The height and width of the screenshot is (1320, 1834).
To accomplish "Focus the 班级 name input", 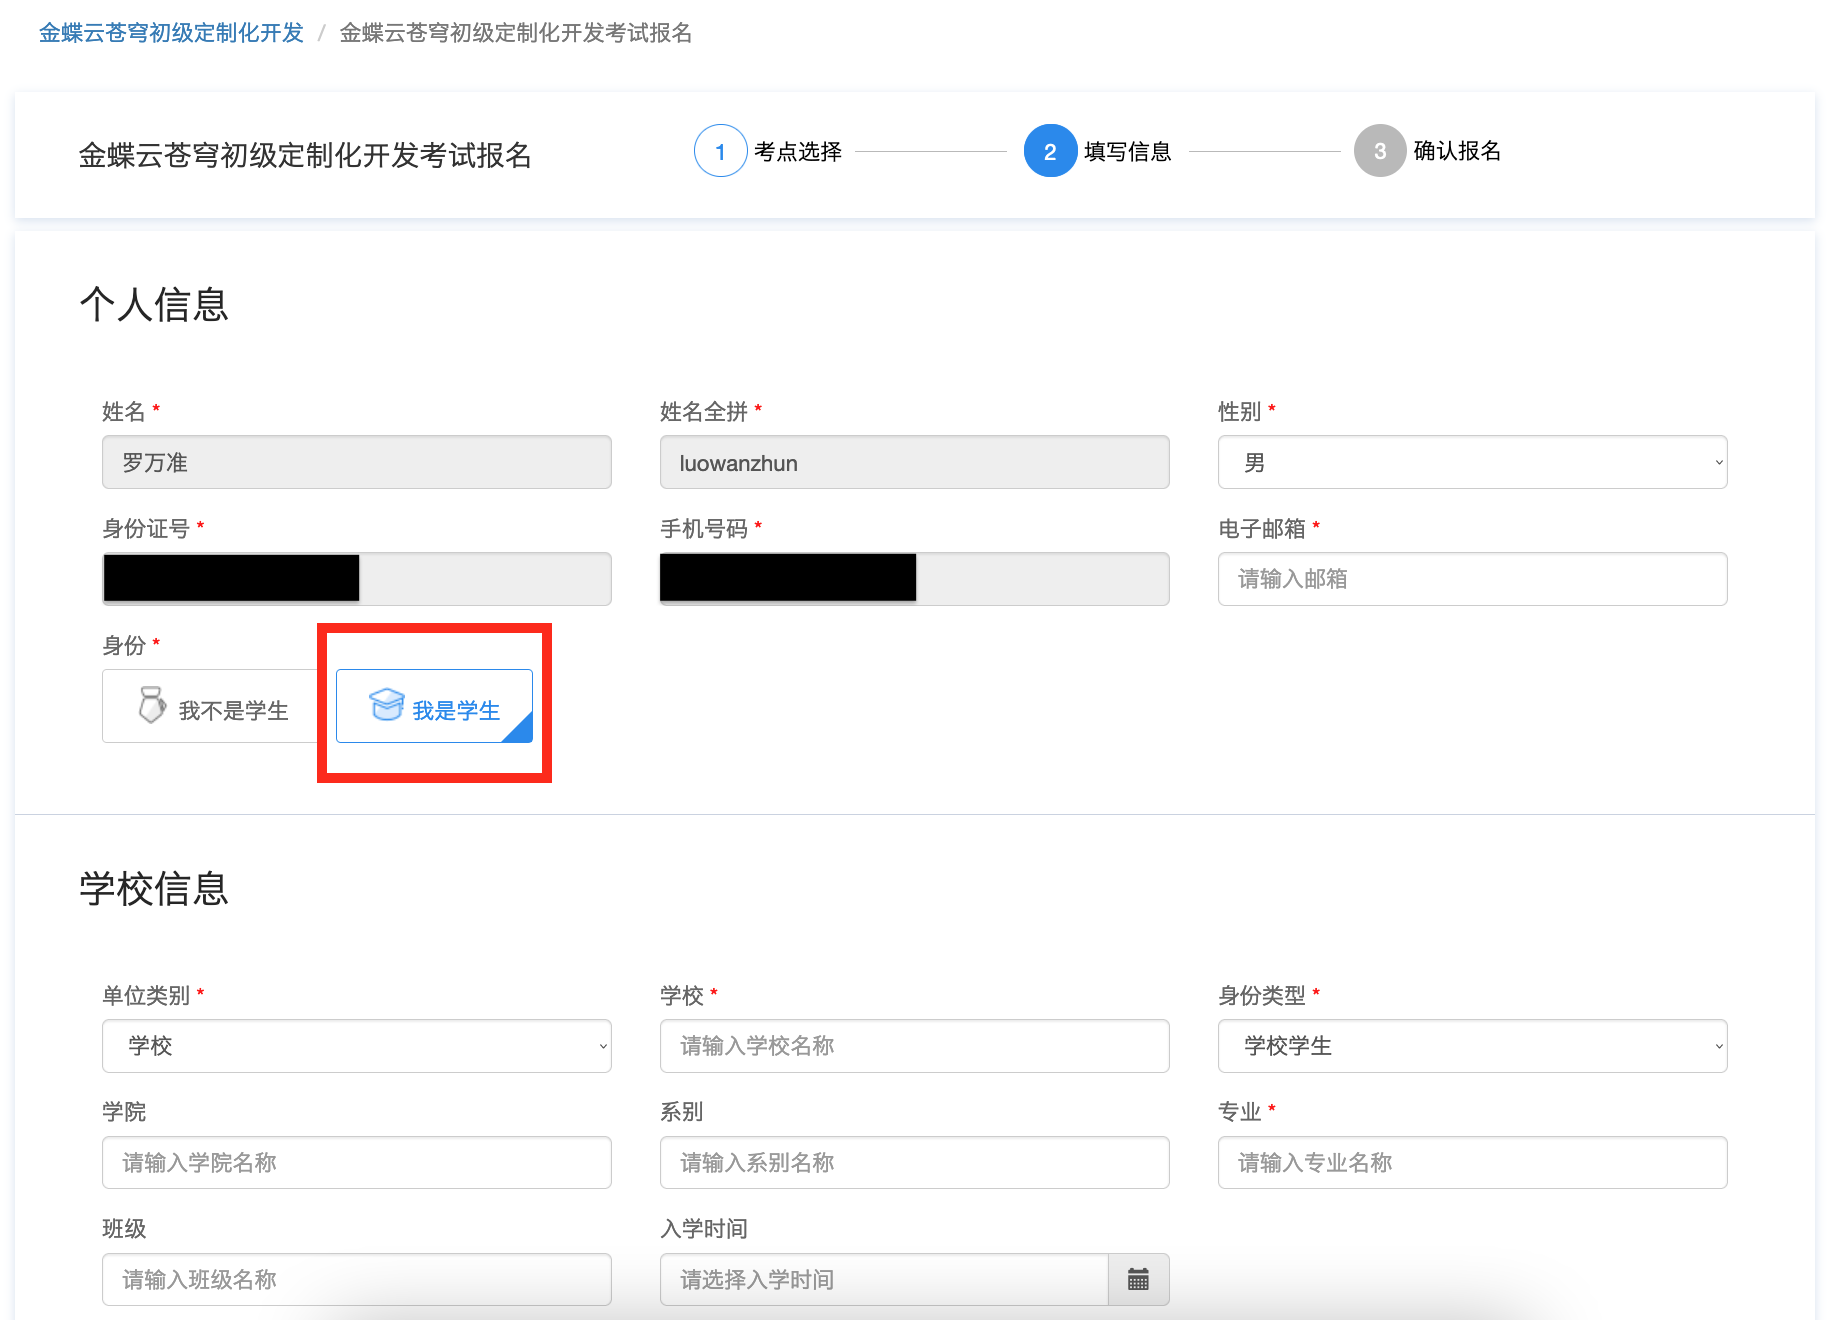I will pyautogui.click(x=356, y=1279).
